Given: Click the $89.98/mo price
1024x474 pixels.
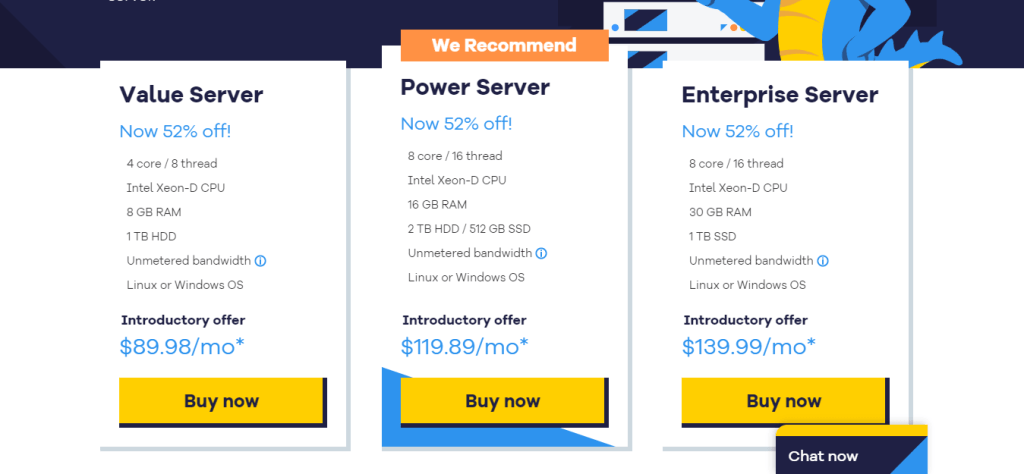Looking at the screenshot, I should click(182, 347).
